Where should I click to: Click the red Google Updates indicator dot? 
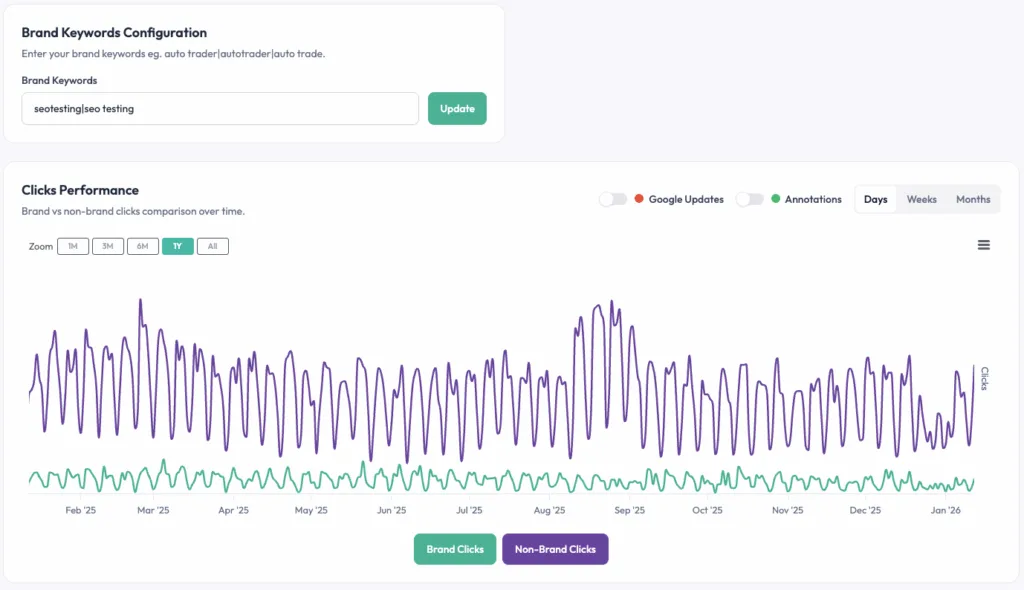click(x=637, y=199)
